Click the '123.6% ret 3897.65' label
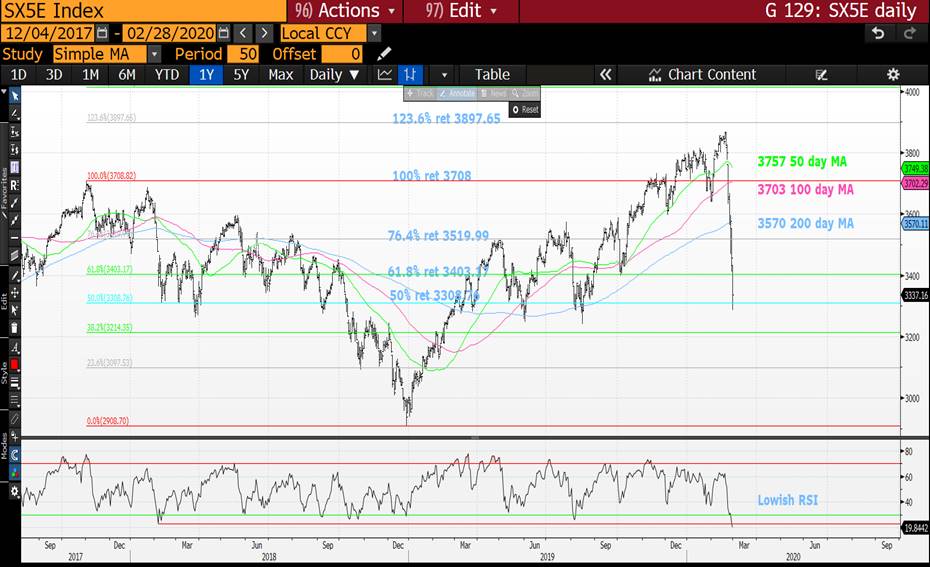The width and height of the screenshot is (930, 567). 446,119
